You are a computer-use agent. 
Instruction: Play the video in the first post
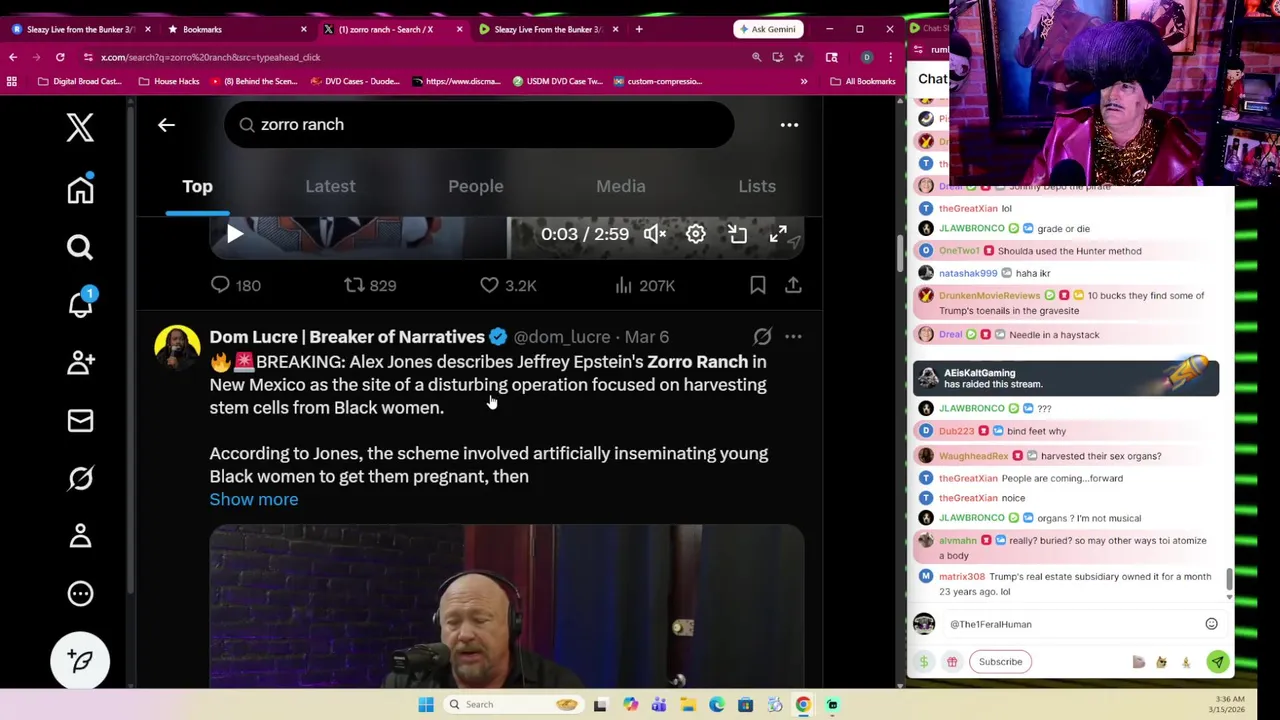234,234
